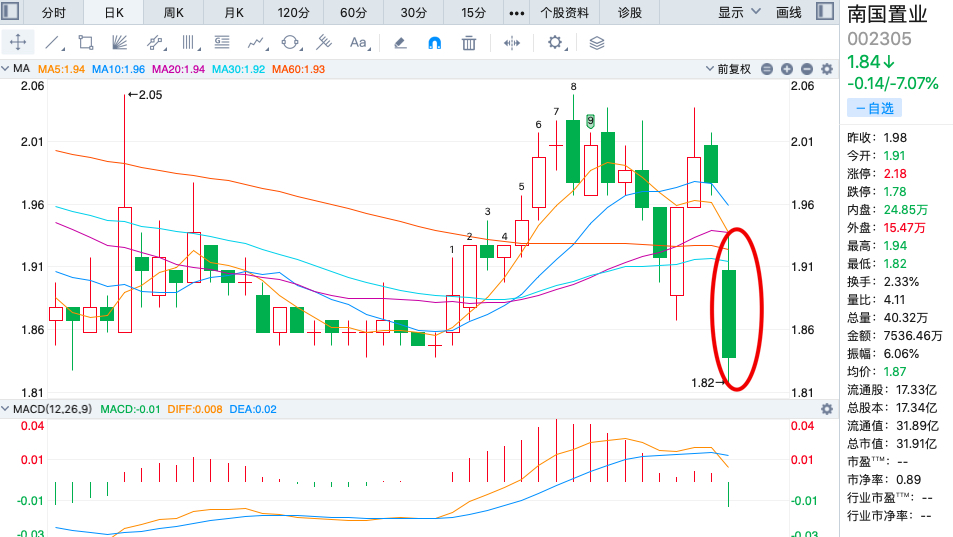Screen dimensions: 953x537
Task: Open MA indicator settings gear
Action: (x=827, y=69)
